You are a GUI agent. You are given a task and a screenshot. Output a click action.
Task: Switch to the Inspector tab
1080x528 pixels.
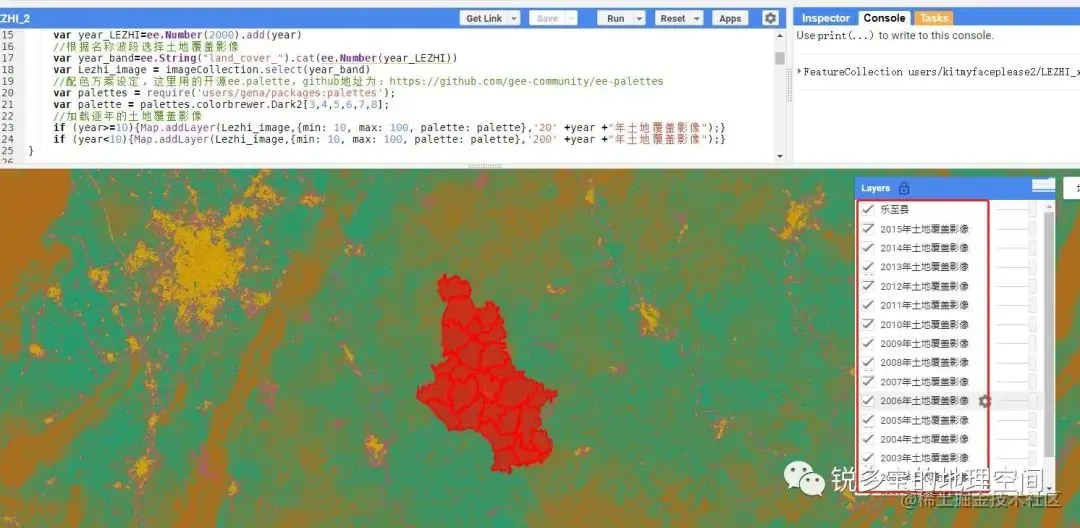click(x=826, y=19)
